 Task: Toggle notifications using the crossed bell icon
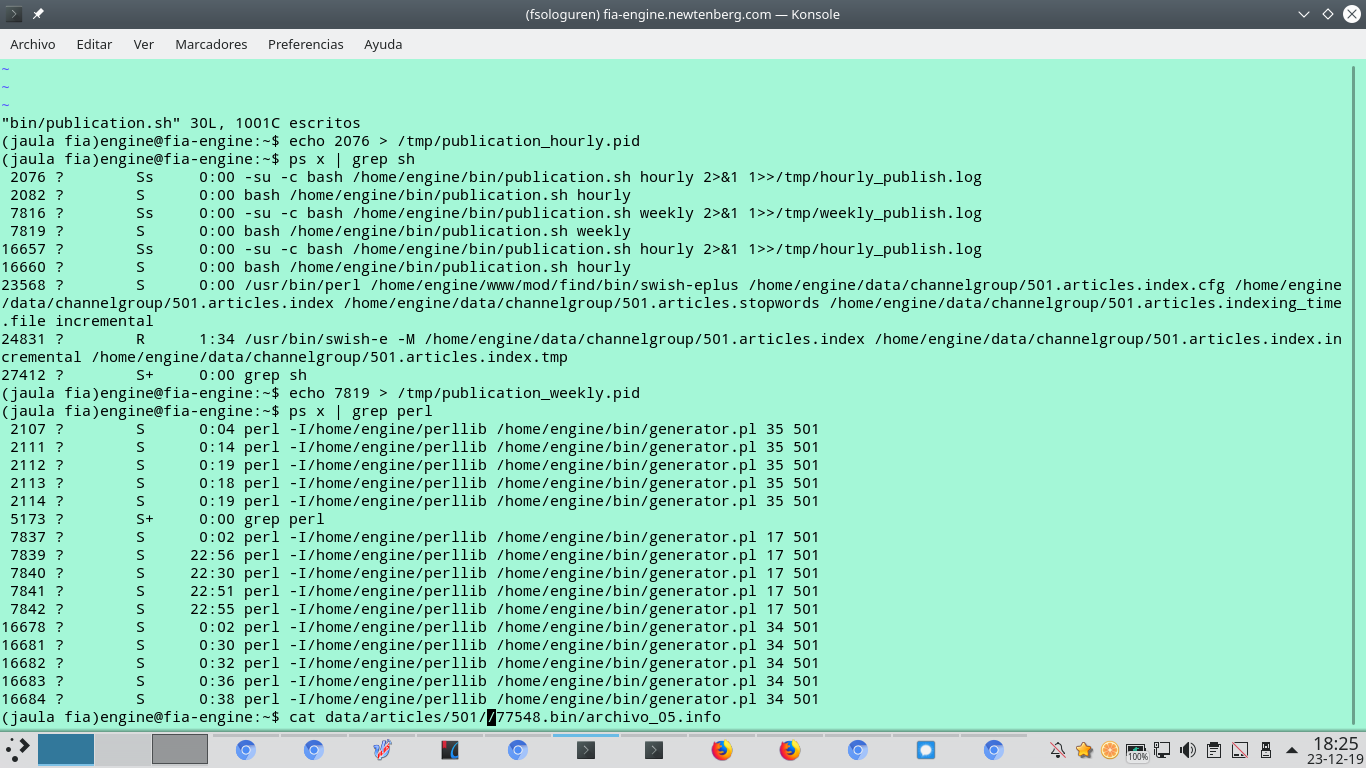point(1058,750)
